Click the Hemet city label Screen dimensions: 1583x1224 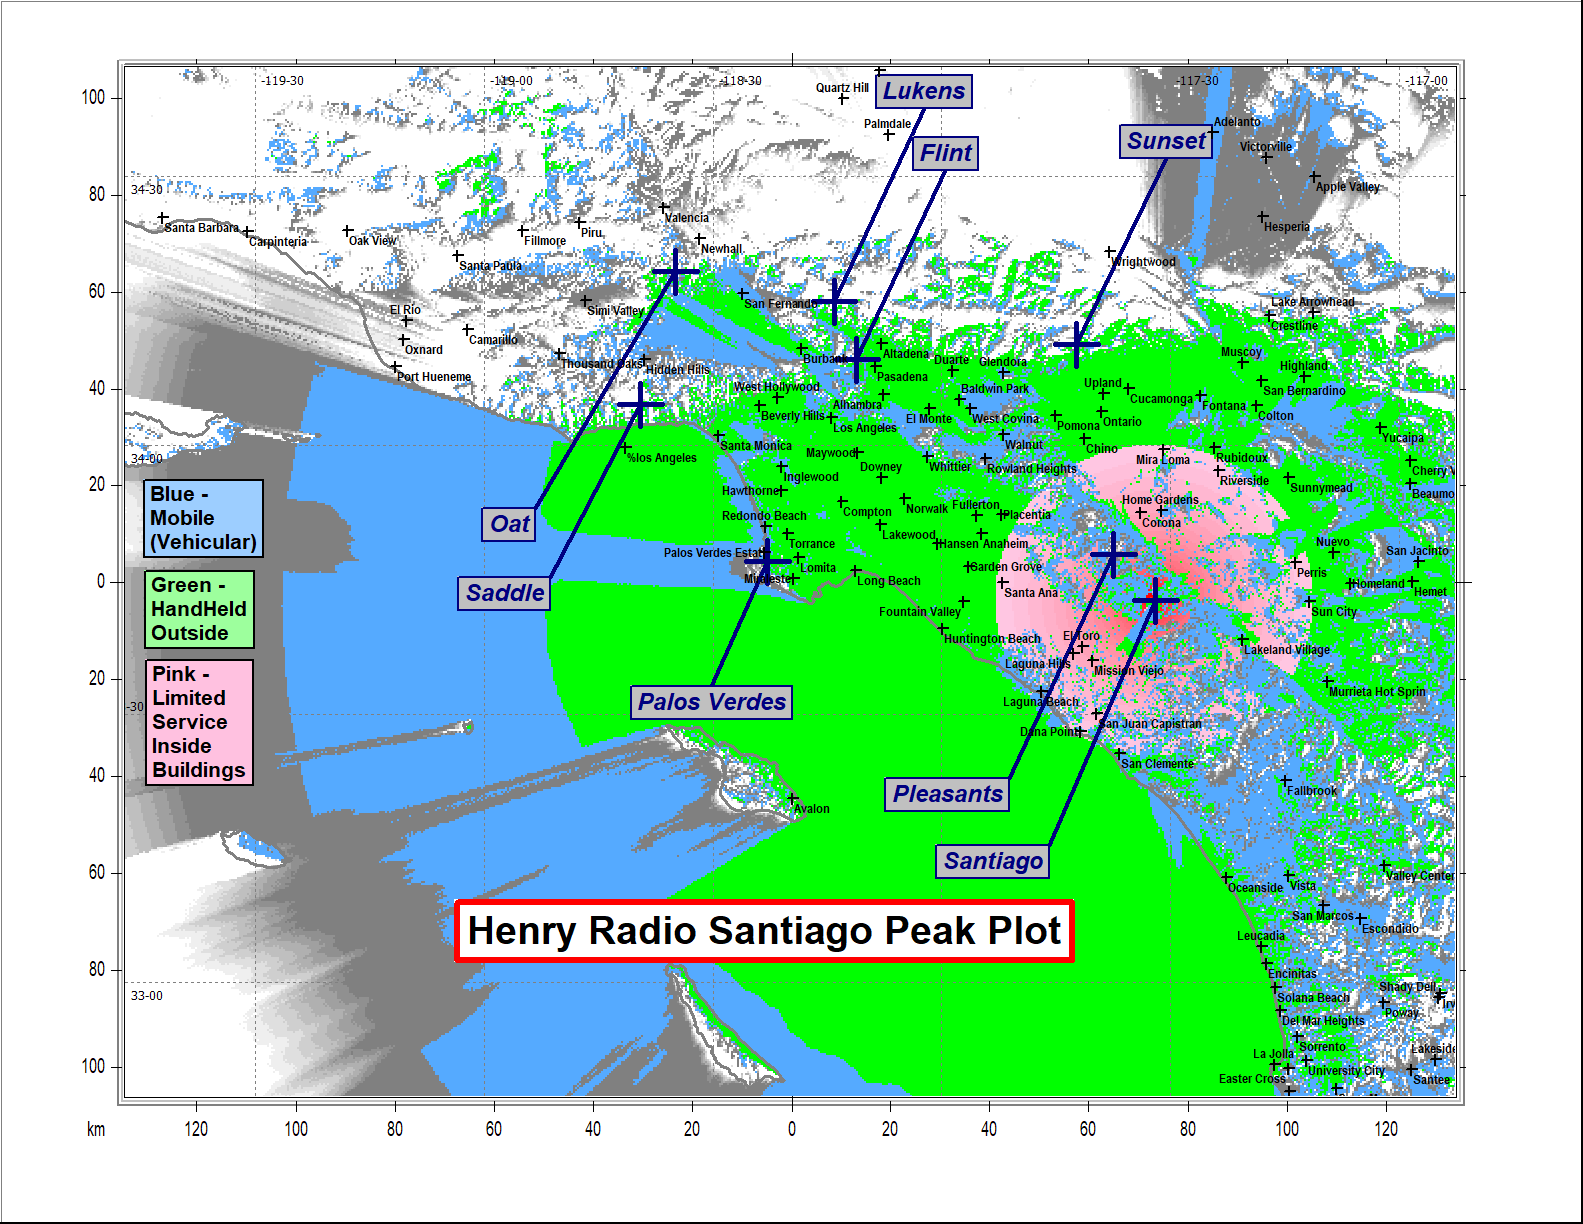point(1431,592)
